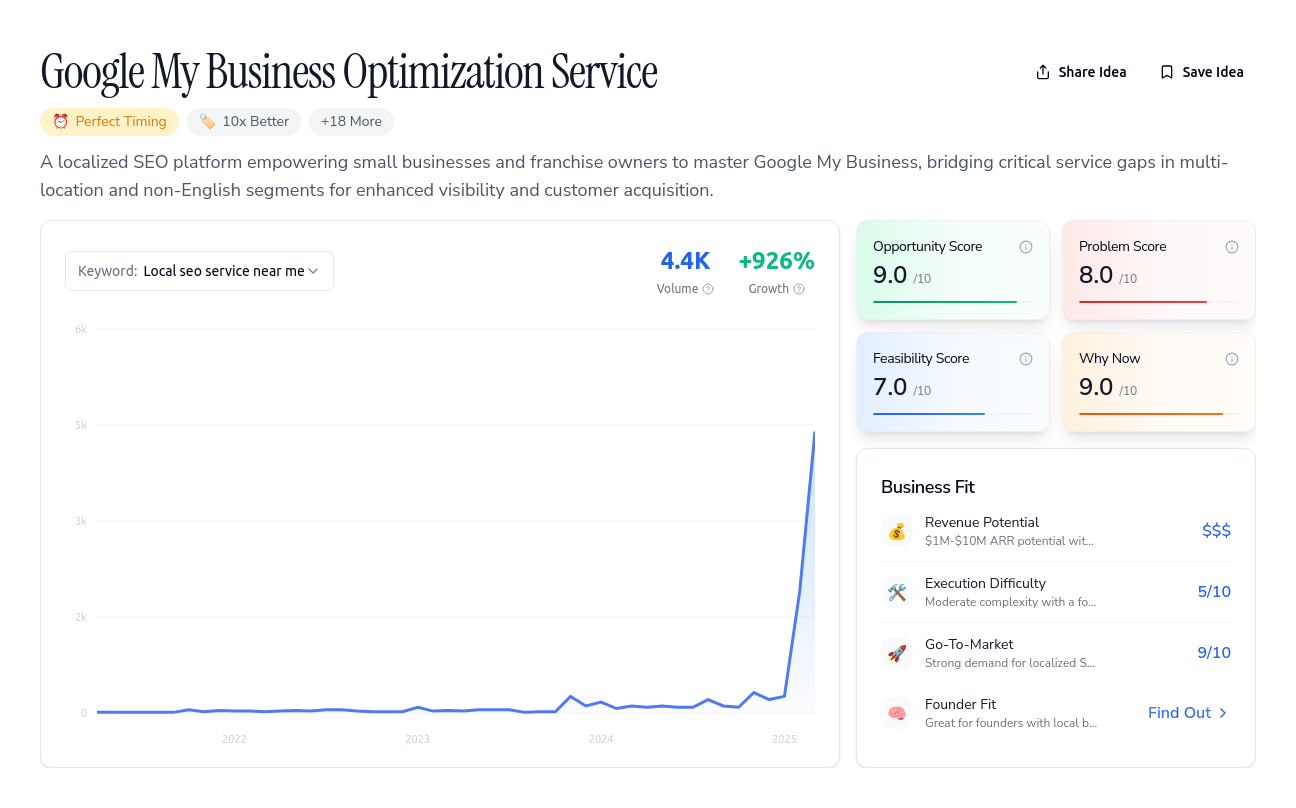The width and height of the screenshot is (1296, 808).
Task: Open the Volume help icon
Action: [708, 289]
